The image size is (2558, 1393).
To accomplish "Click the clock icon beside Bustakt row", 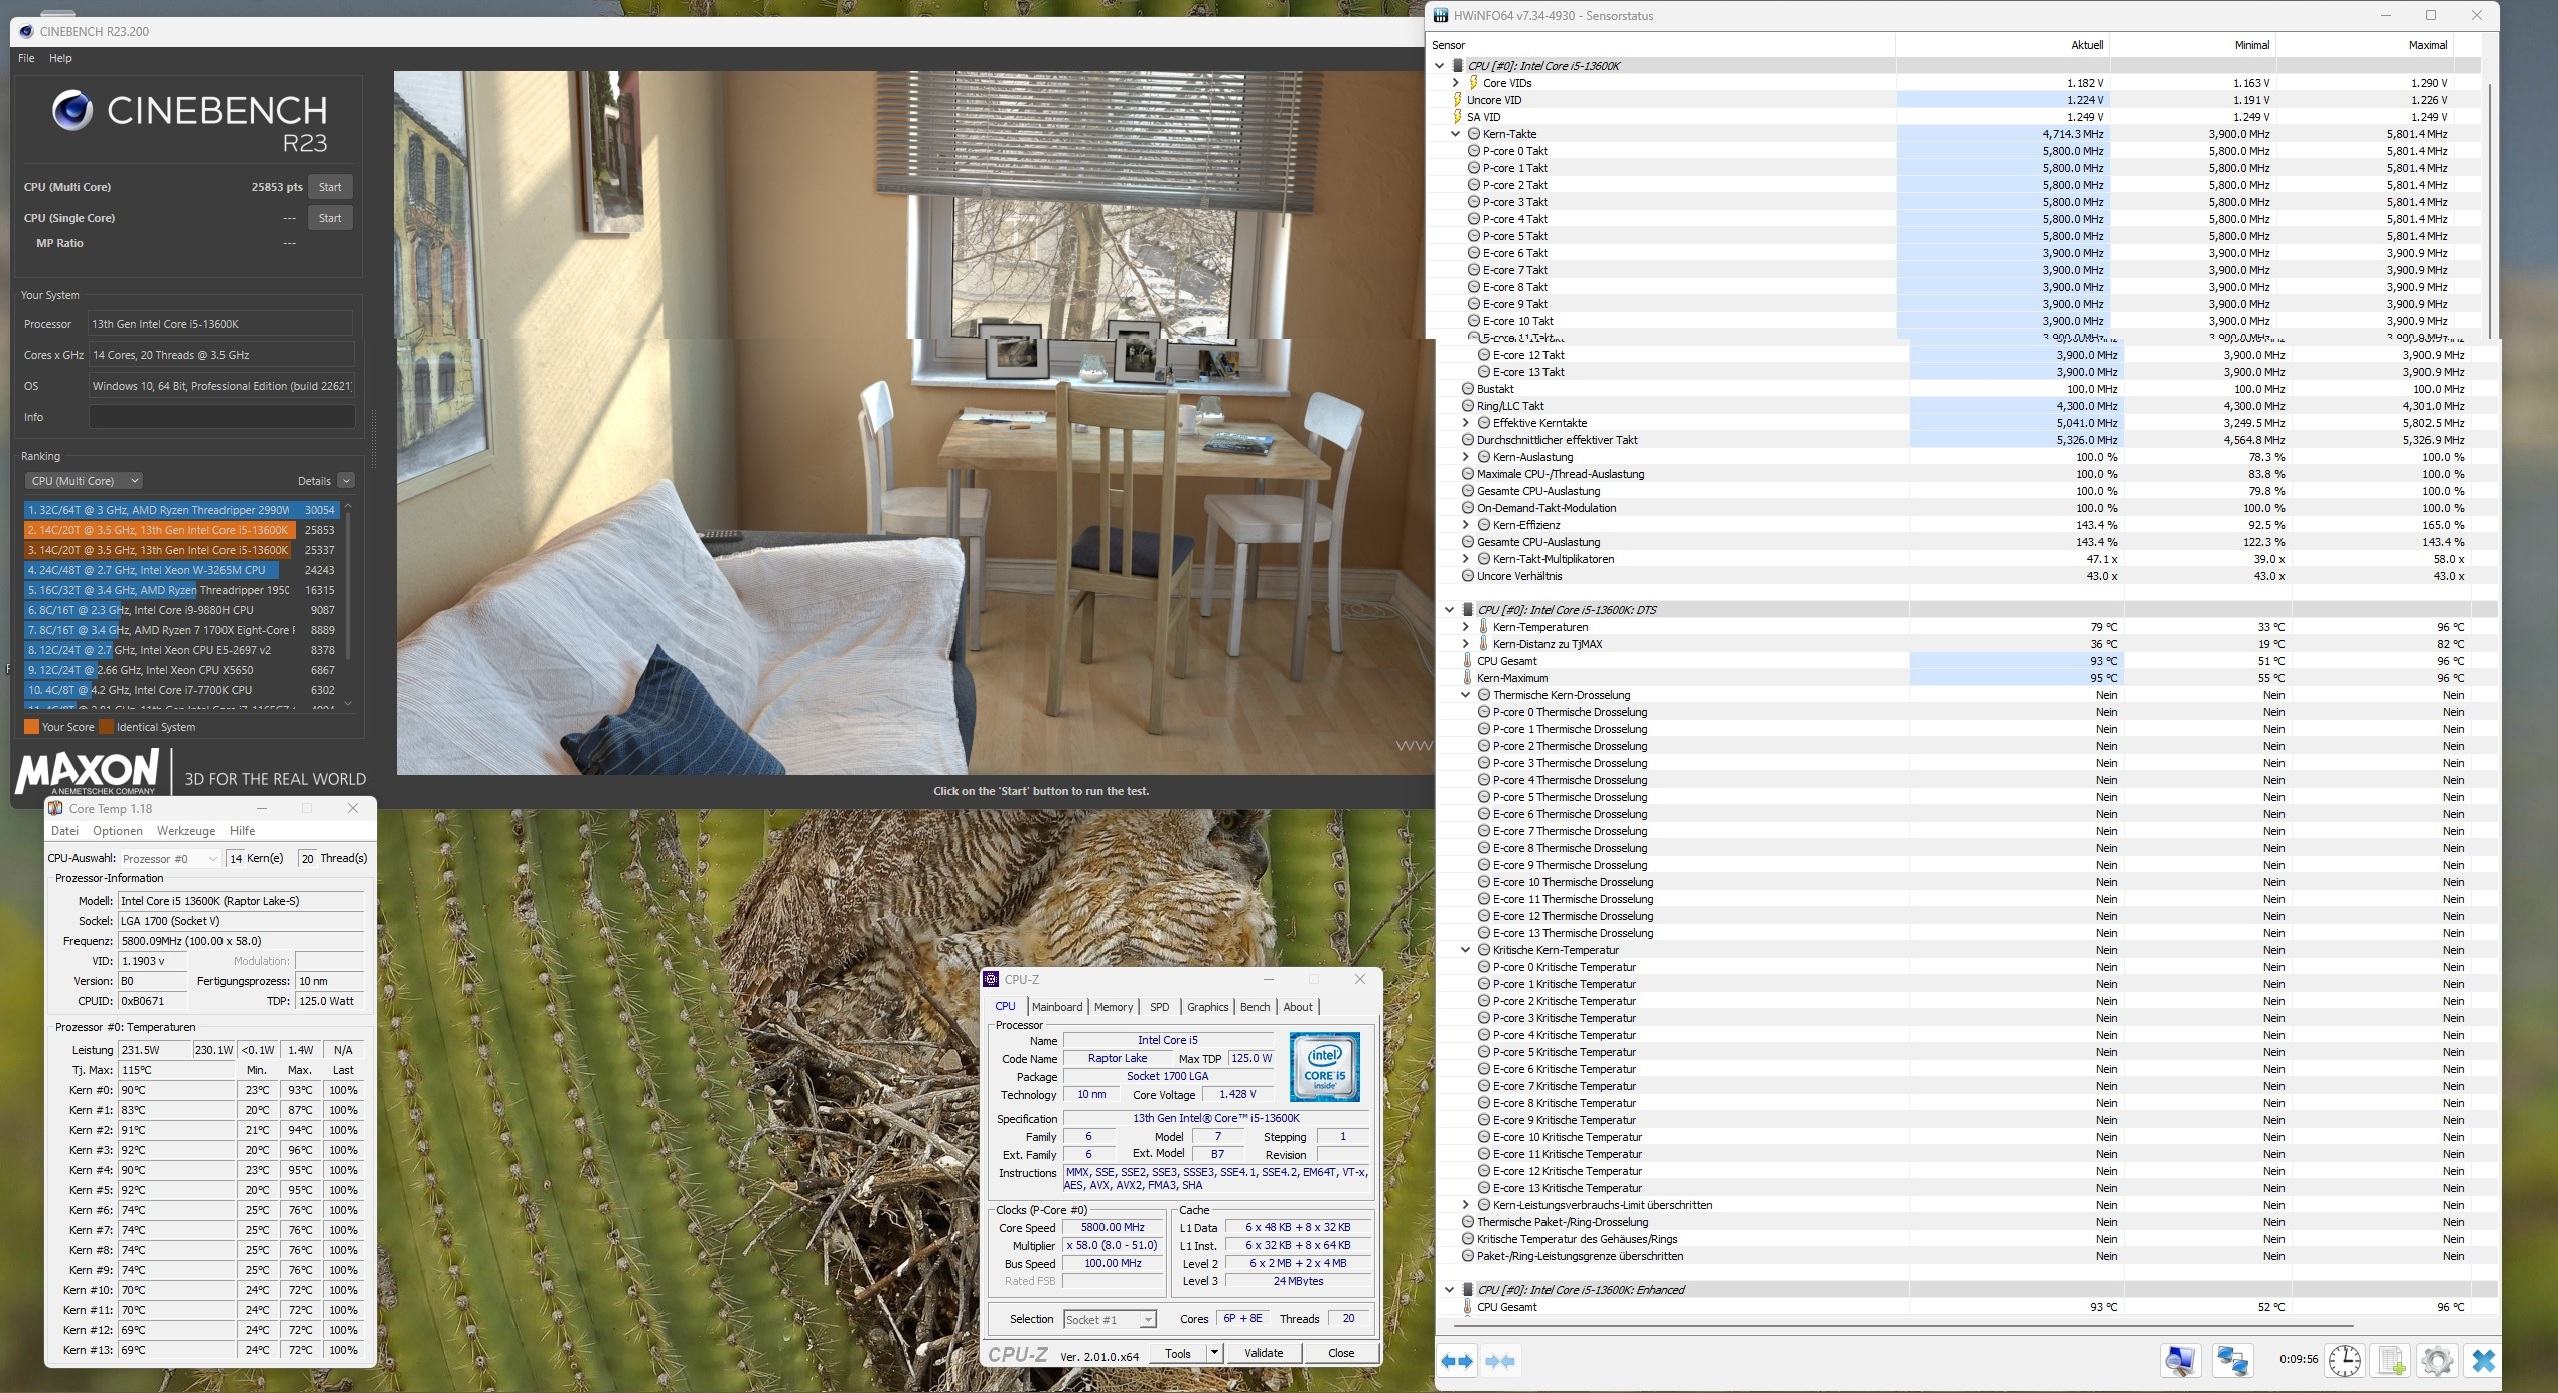I will (x=1468, y=389).
